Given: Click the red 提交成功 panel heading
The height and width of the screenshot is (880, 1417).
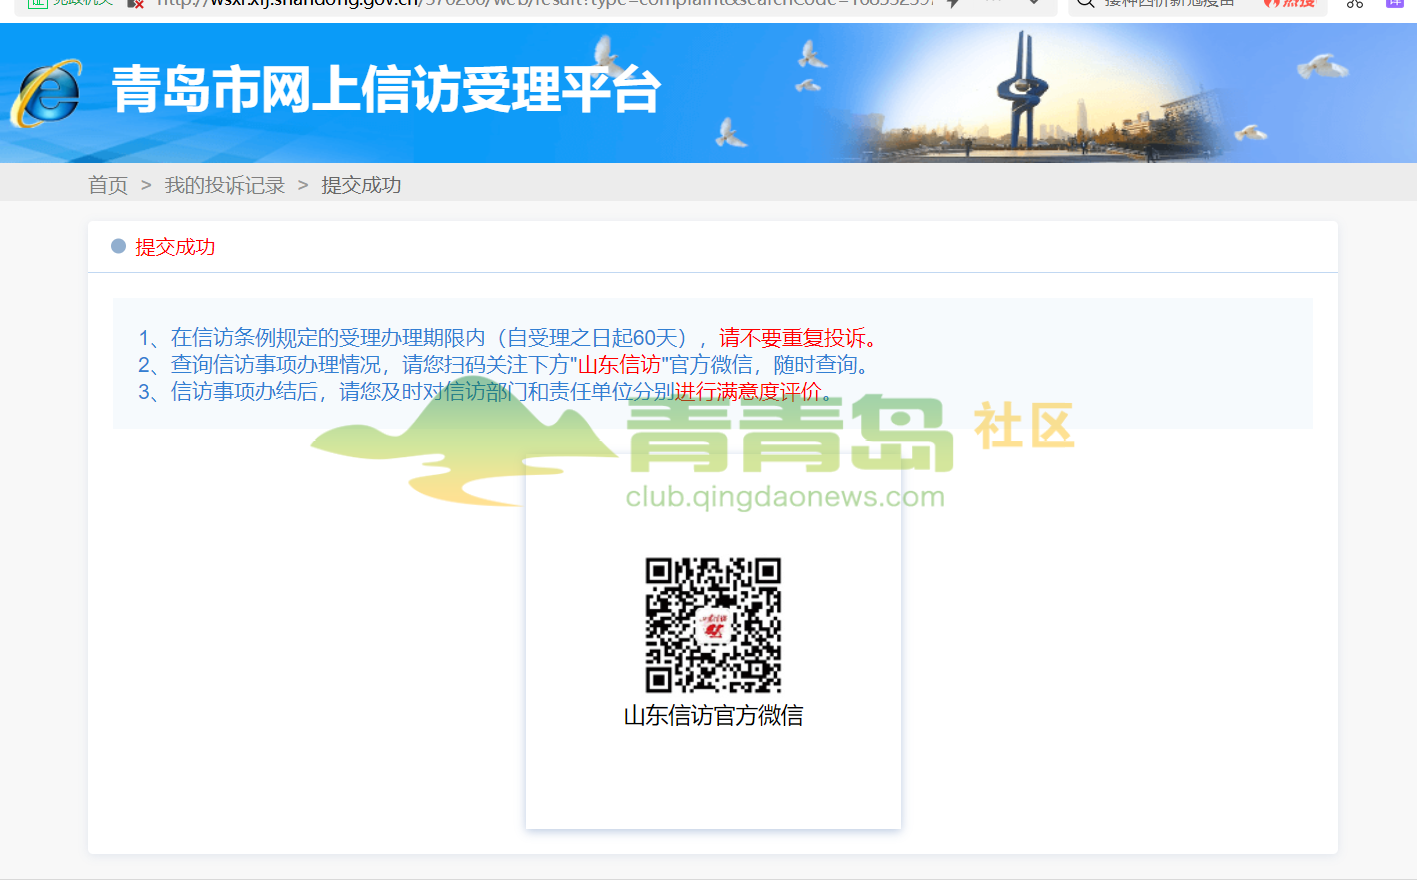Looking at the screenshot, I should pyautogui.click(x=175, y=247).
